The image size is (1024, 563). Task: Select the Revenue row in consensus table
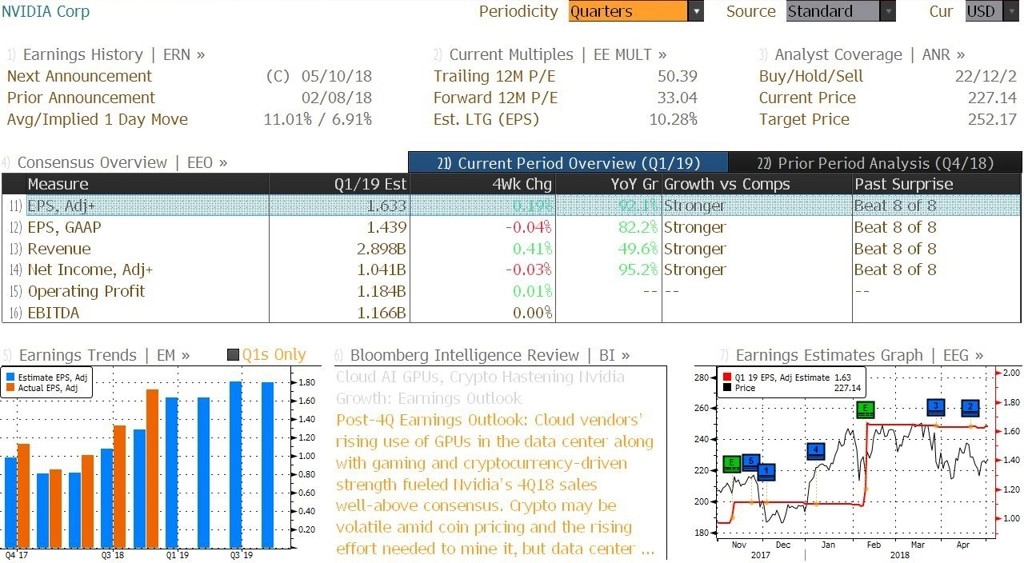(511, 249)
